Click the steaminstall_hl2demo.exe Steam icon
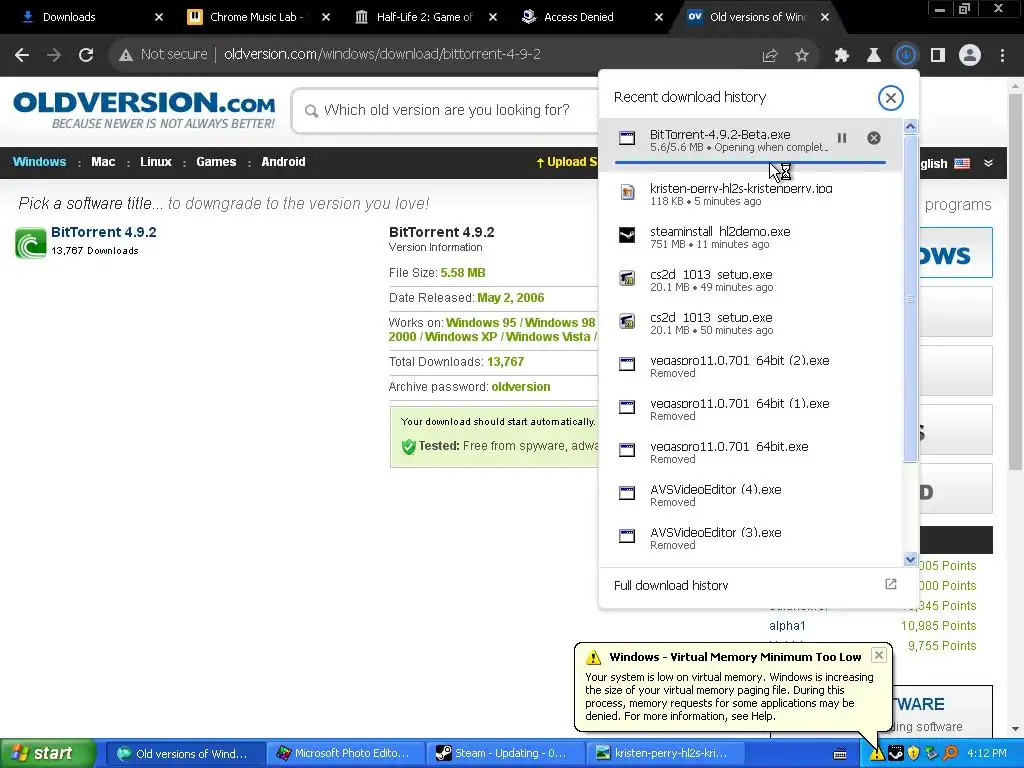 [627, 235]
